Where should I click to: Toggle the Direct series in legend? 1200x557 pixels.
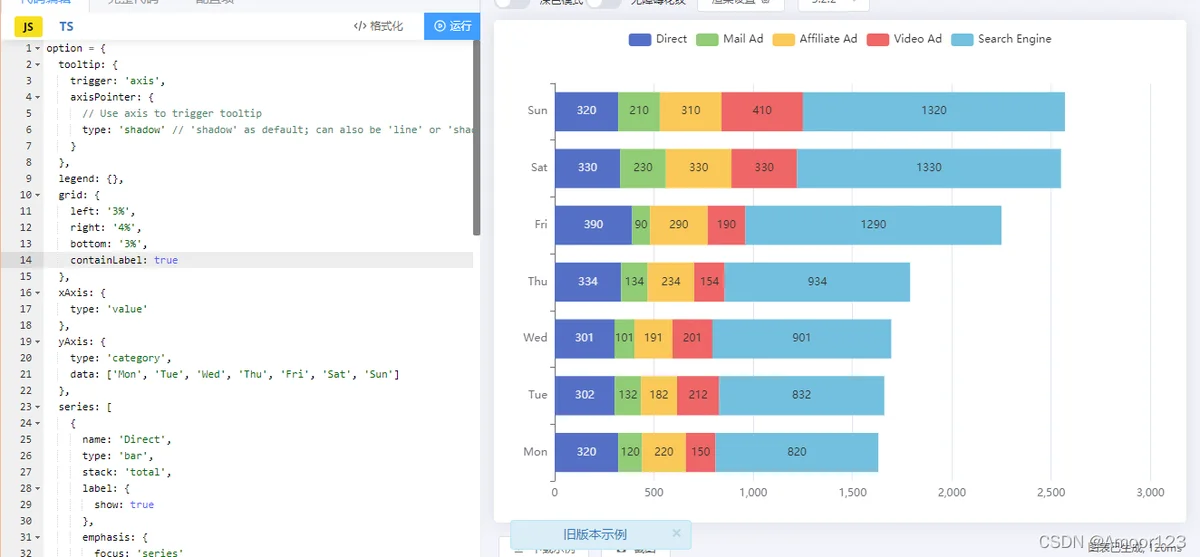(658, 39)
